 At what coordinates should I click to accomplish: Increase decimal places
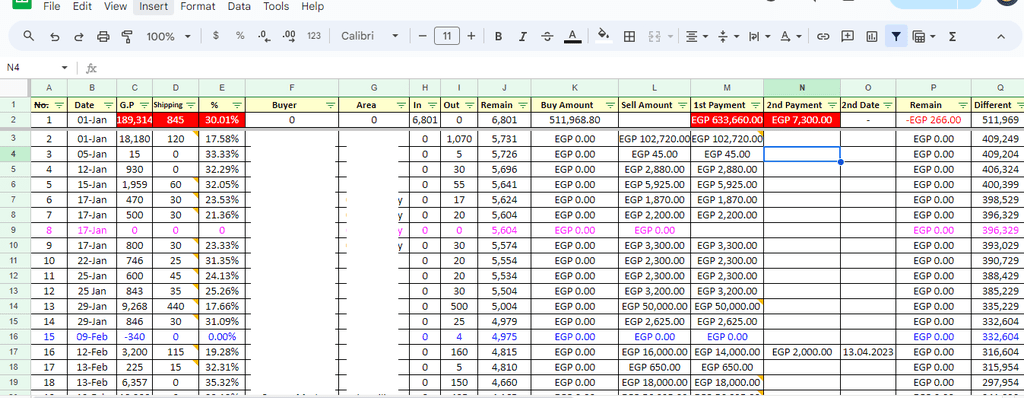coord(289,37)
